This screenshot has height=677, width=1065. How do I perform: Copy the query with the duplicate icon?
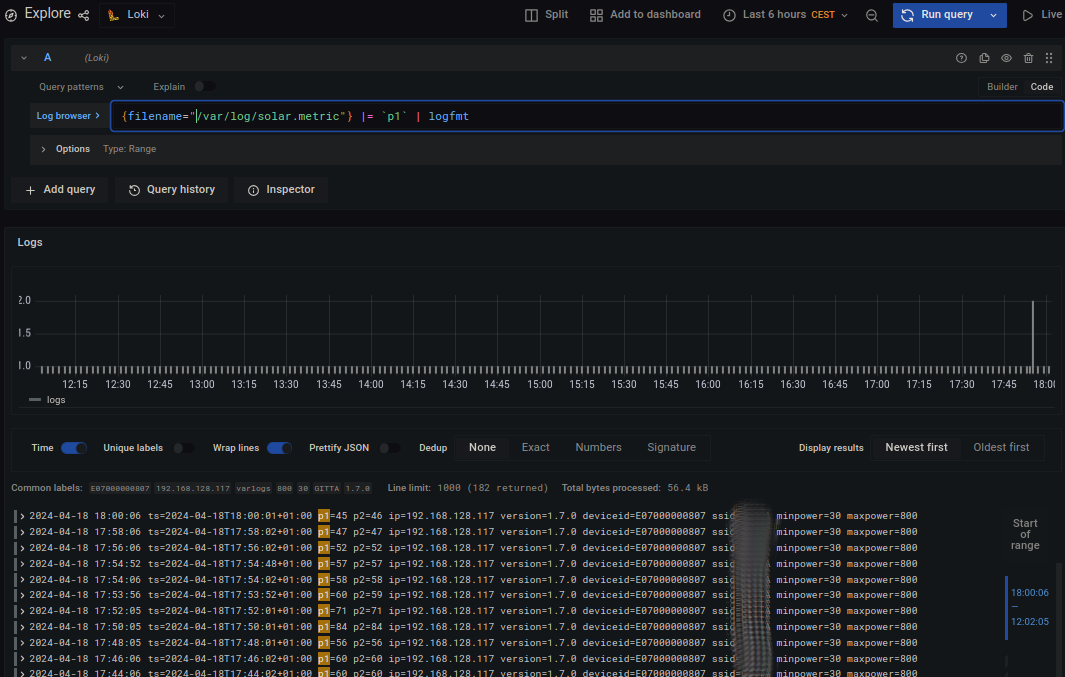point(984,58)
